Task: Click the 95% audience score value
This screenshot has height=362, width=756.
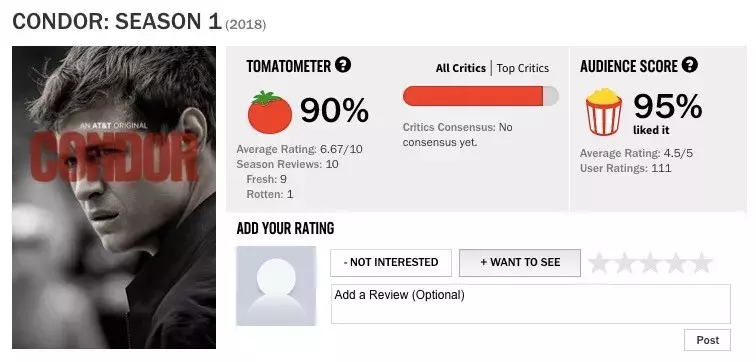Action: point(668,107)
